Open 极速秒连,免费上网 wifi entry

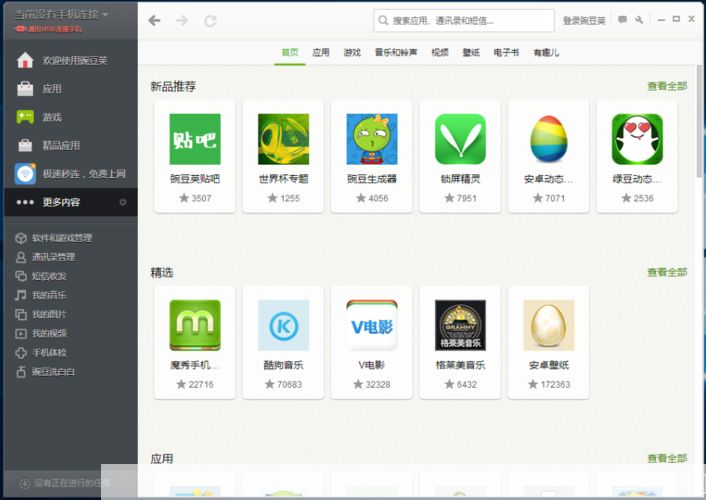coord(71,174)
